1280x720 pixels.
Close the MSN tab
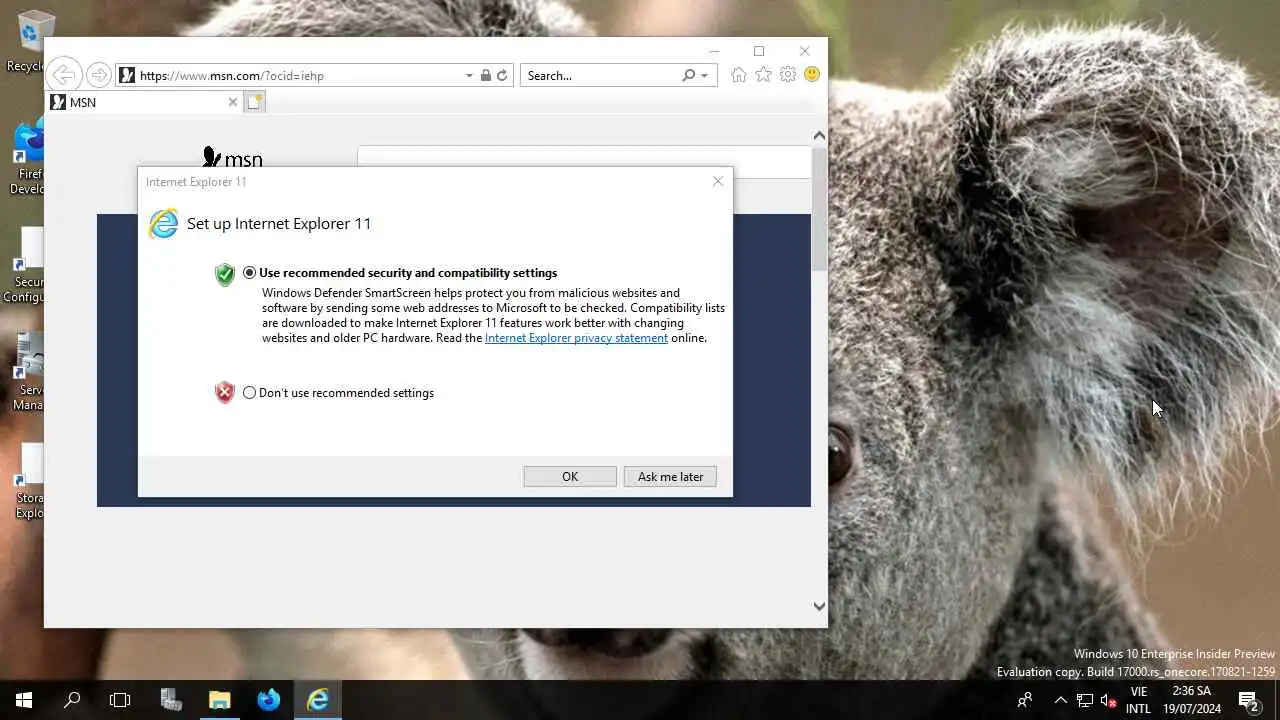(233, 102)
